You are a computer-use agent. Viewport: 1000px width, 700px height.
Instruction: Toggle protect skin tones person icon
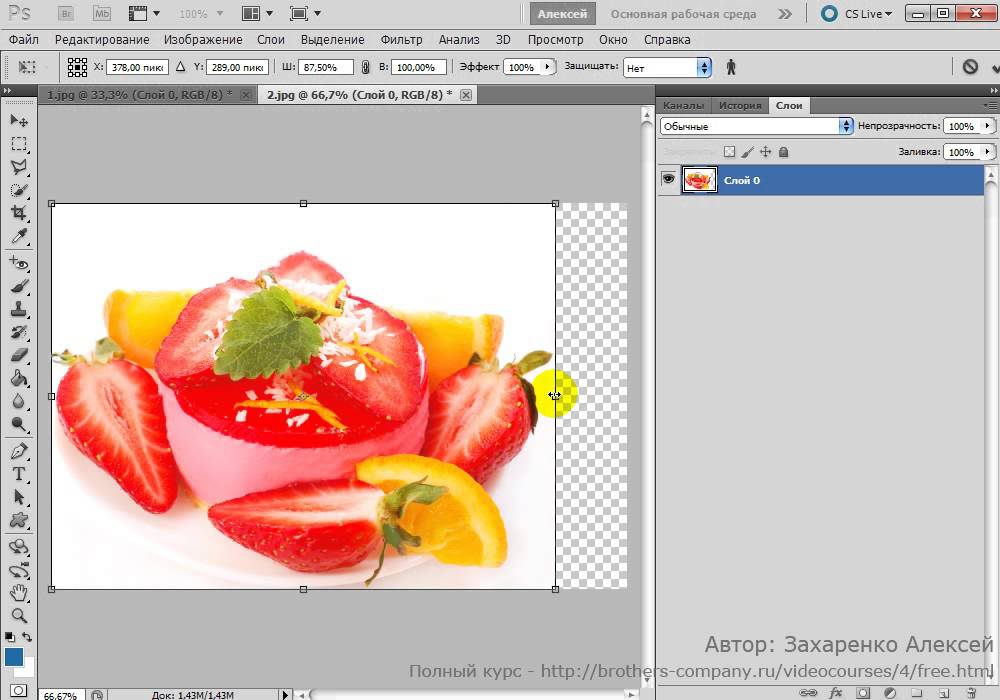tap(731, 67)
